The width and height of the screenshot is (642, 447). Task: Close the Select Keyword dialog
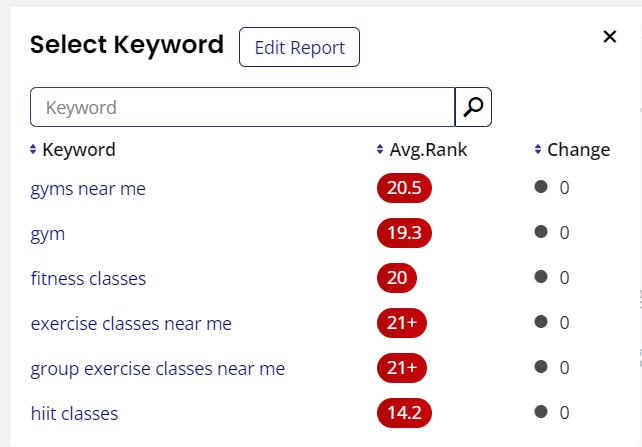pyautogui.click(x=610, y=36)
